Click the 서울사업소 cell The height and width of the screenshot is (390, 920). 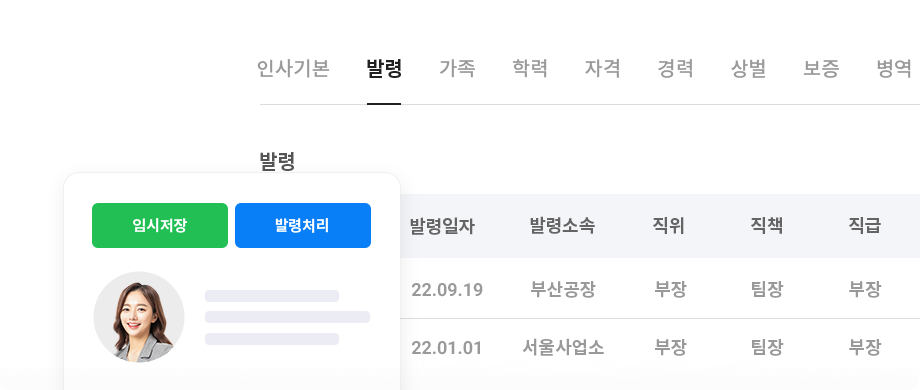click(563, 348)
